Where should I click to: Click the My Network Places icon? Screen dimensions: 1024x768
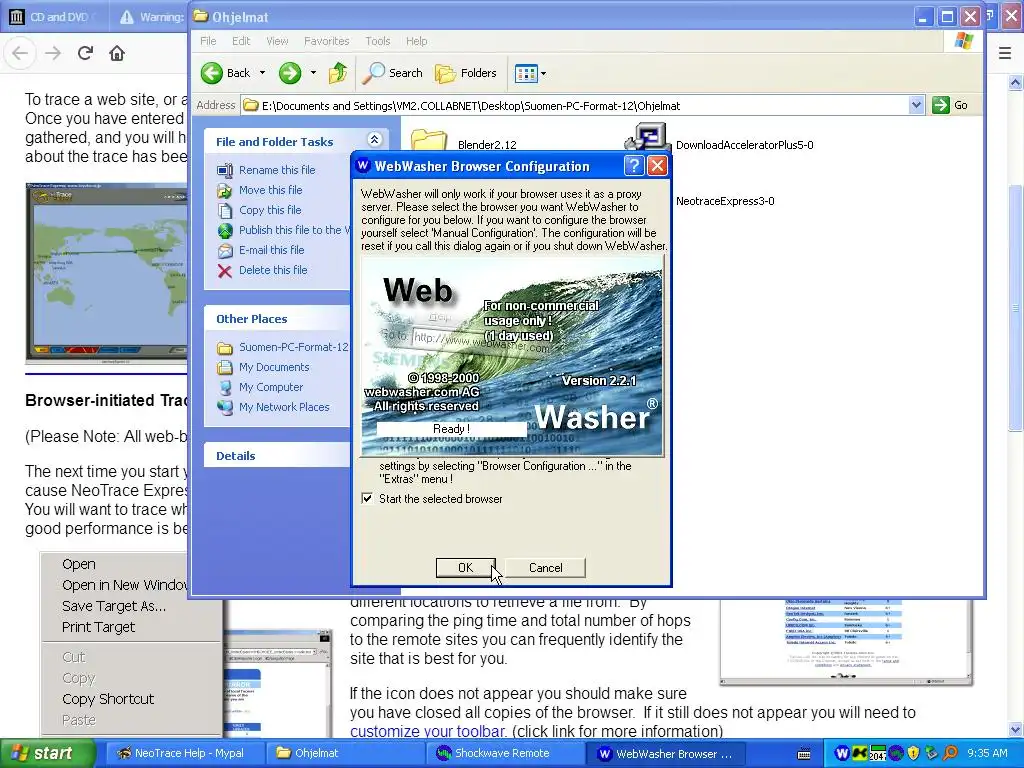point(225,408)
